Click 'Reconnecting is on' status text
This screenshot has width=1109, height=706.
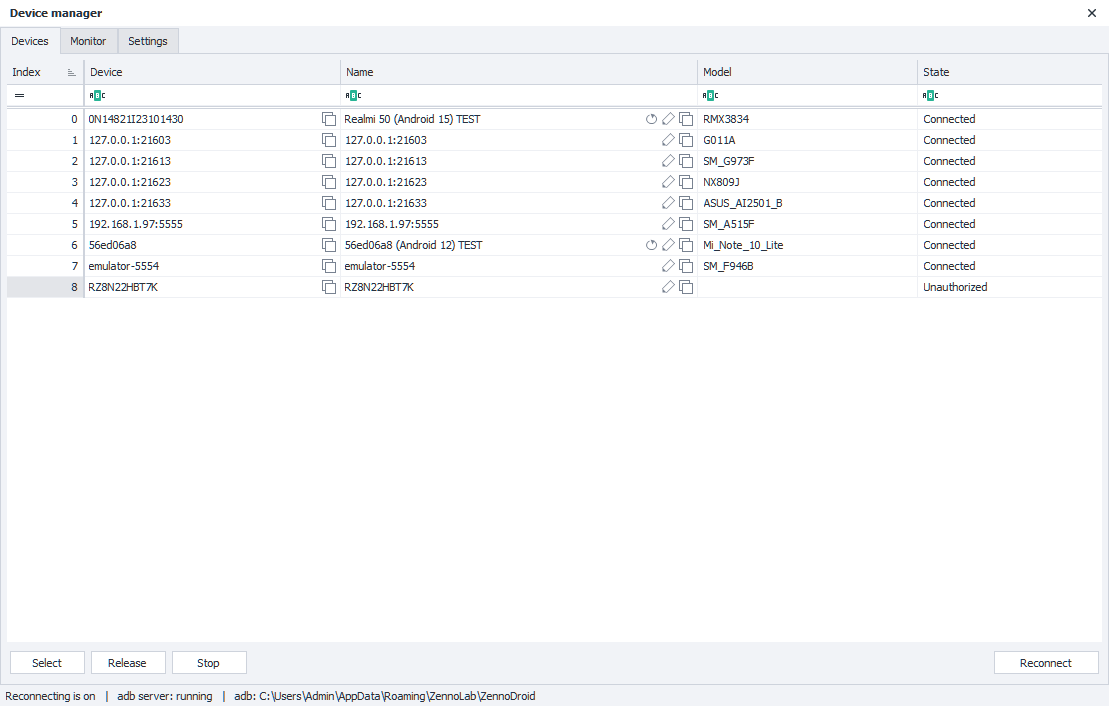click(50, 696)
